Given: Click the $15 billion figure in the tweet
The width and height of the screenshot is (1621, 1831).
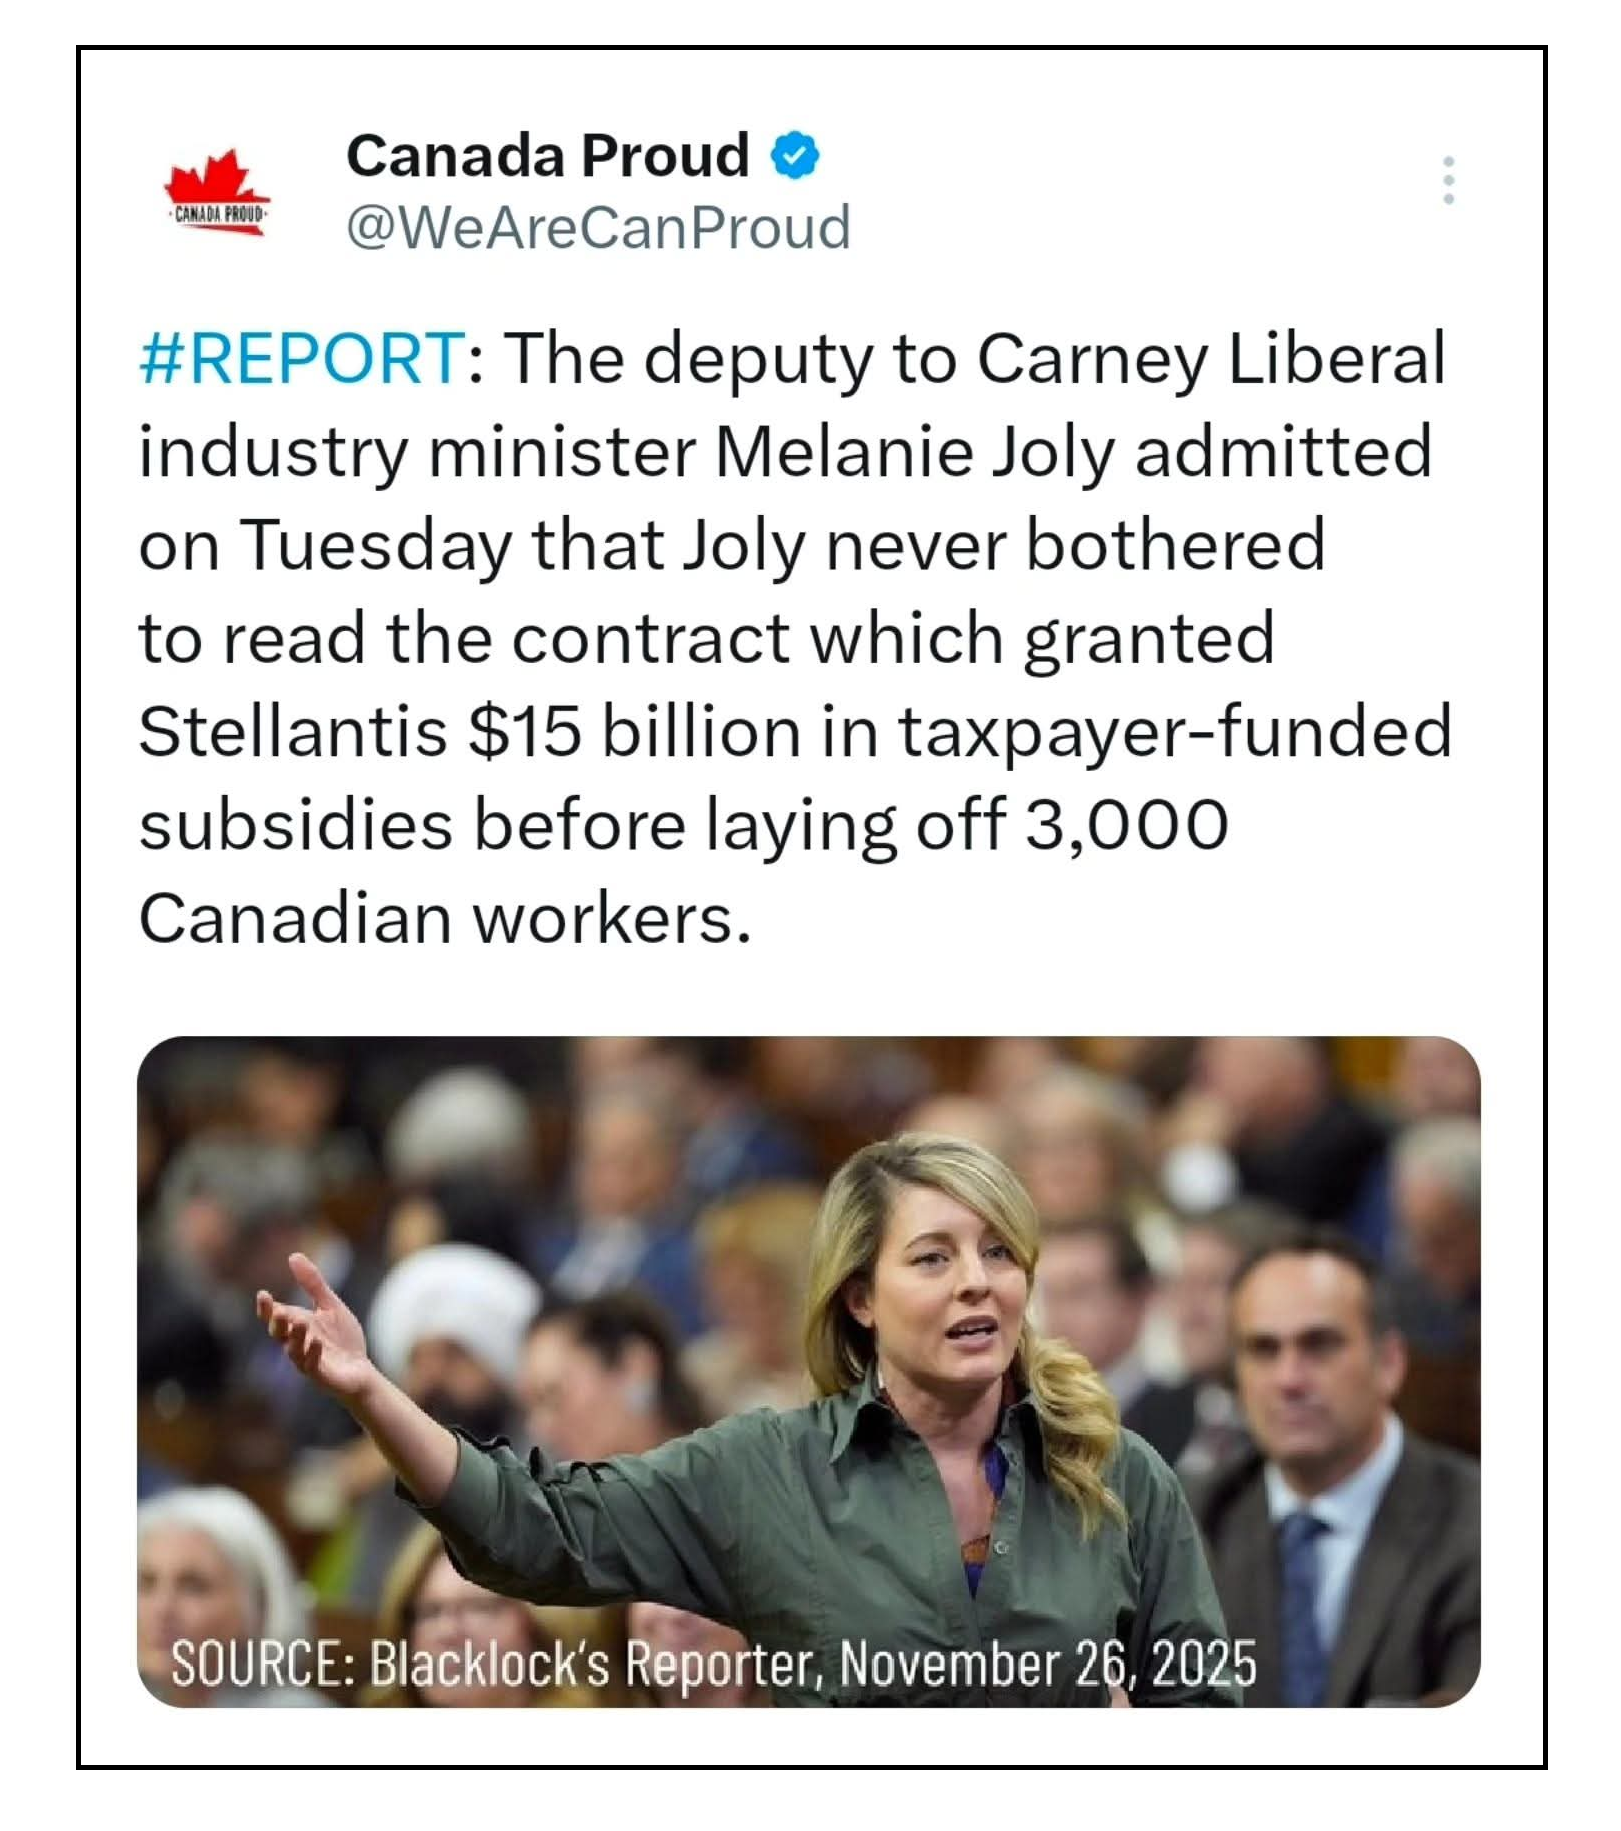Looking at the screenshot, I should click(634, 731).
